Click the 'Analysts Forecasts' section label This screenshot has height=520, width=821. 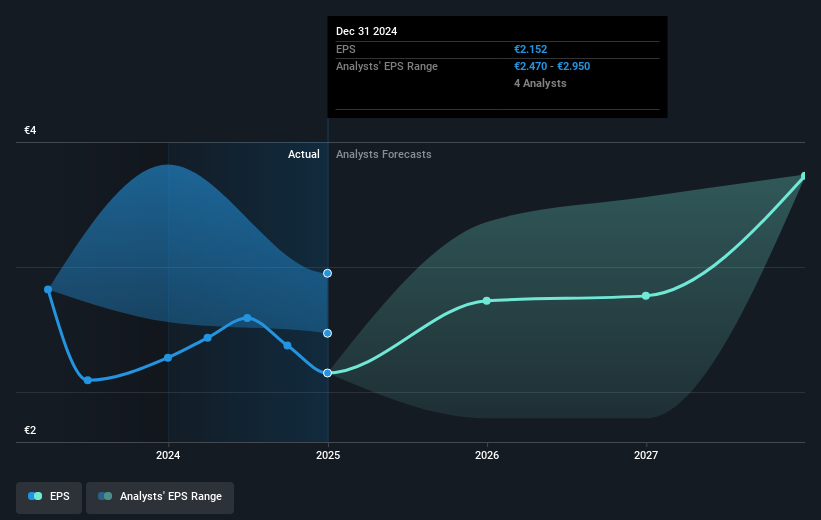pos(384,154)
